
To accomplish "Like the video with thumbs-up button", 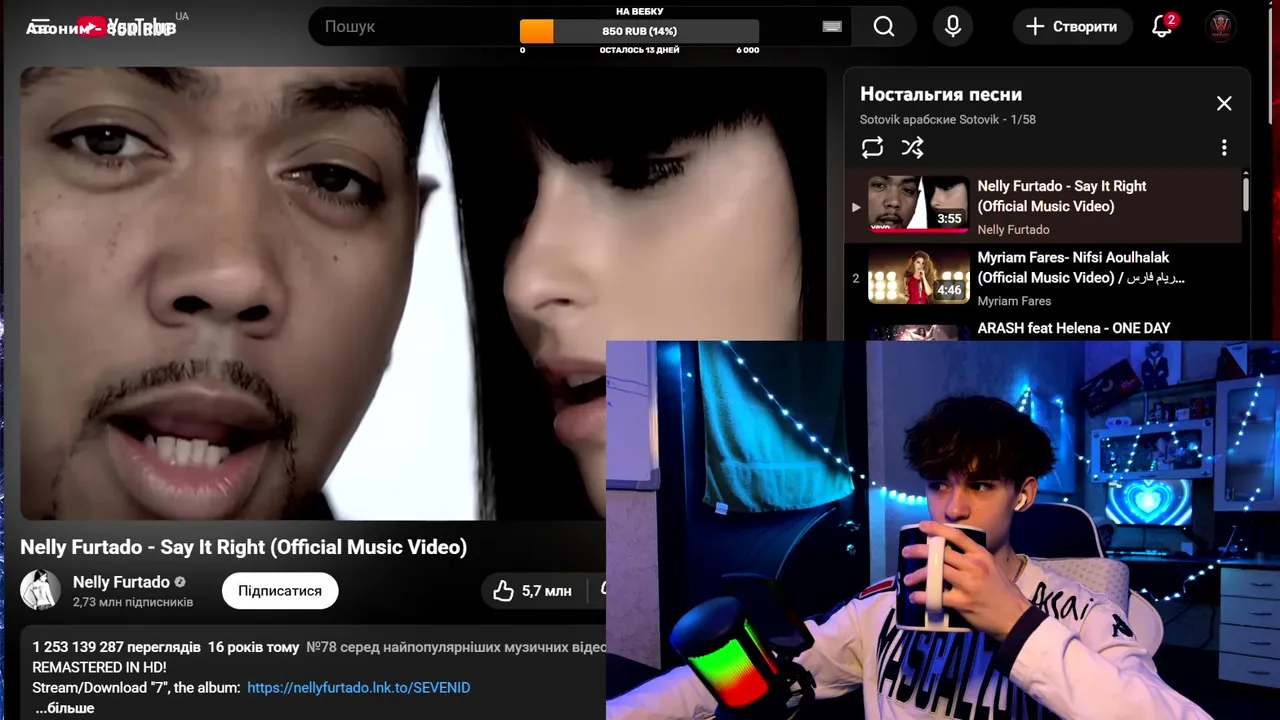I will coord(533,591).
